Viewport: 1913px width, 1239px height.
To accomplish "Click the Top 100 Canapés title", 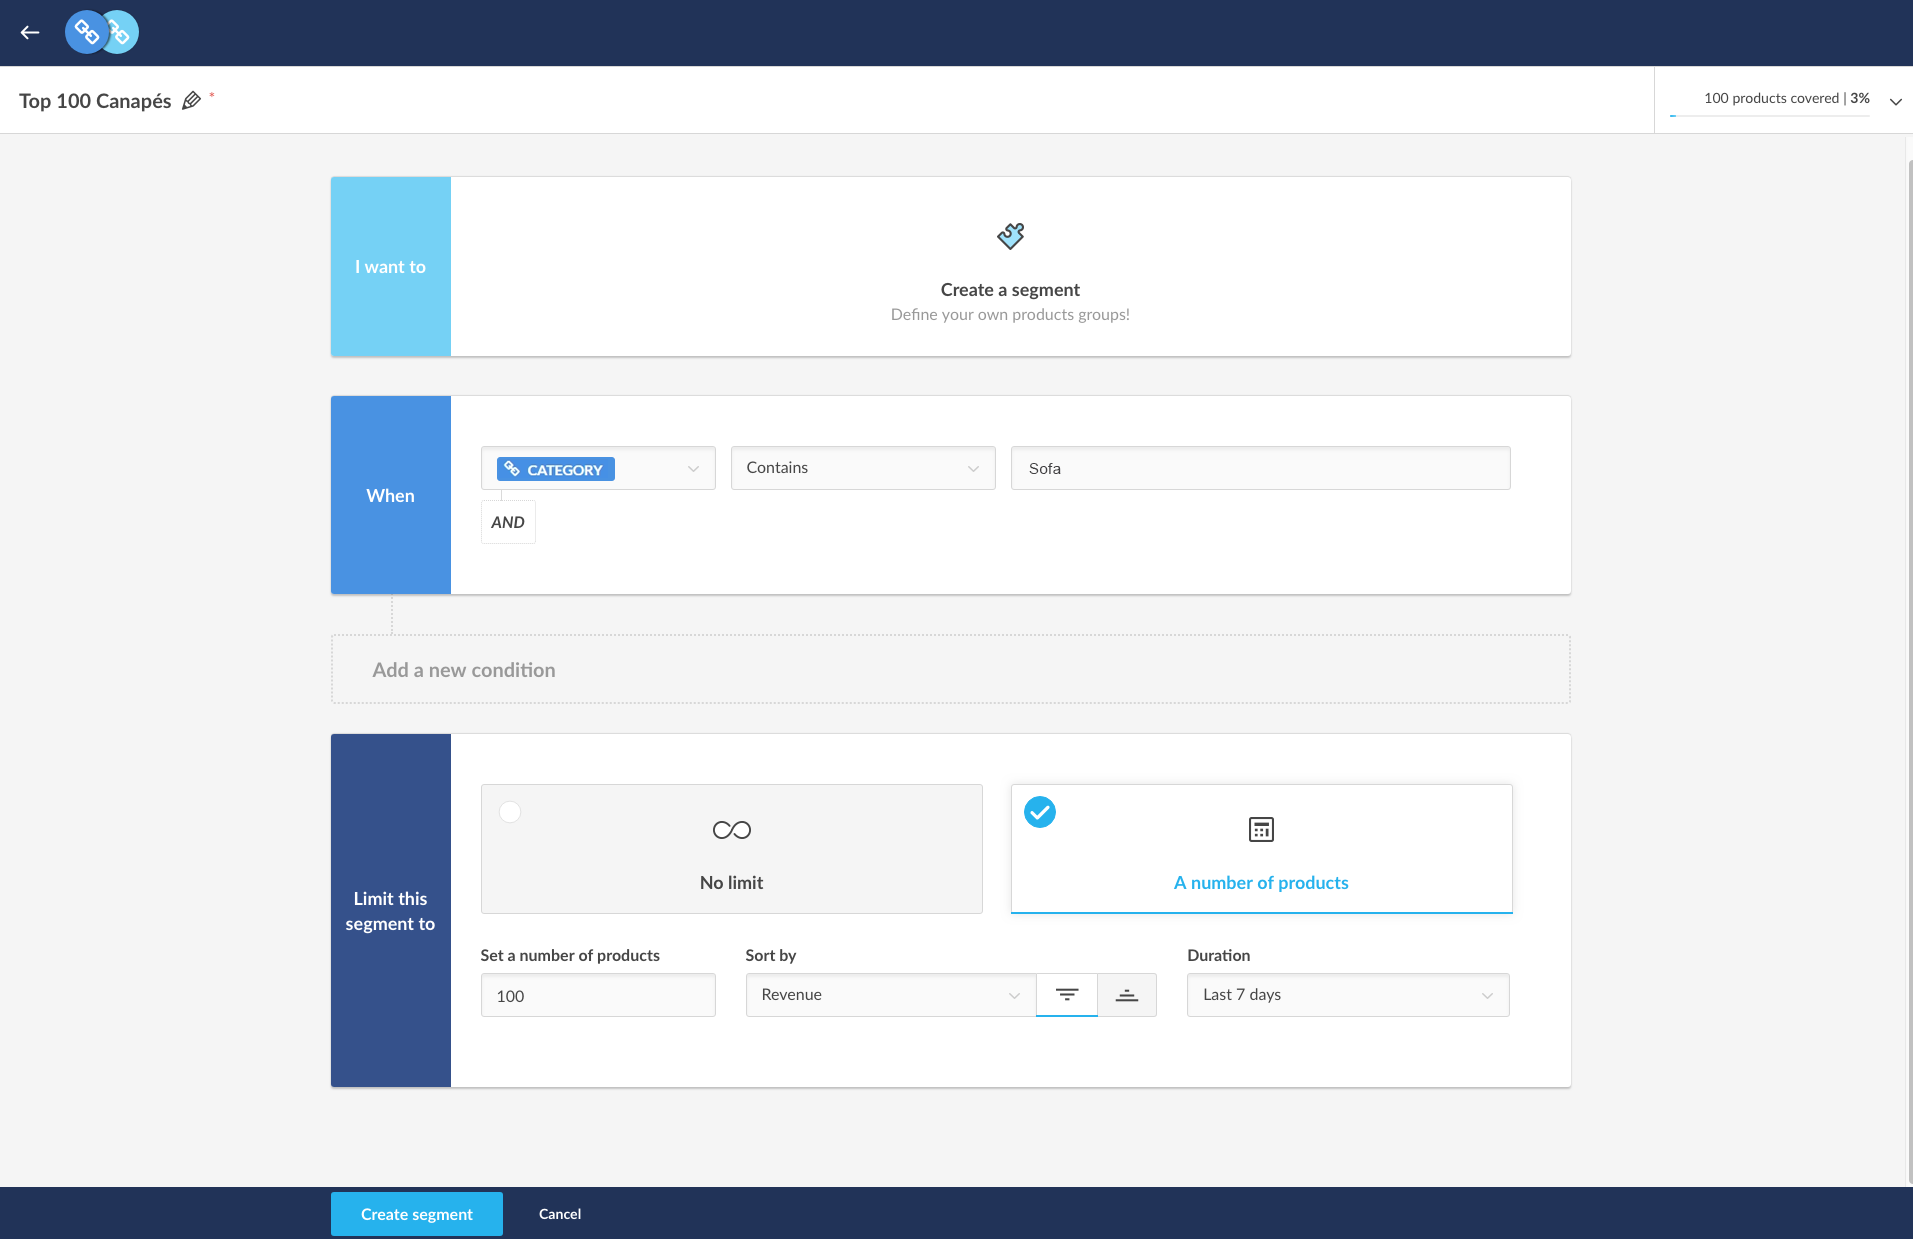I will click(x=95, y=100).
